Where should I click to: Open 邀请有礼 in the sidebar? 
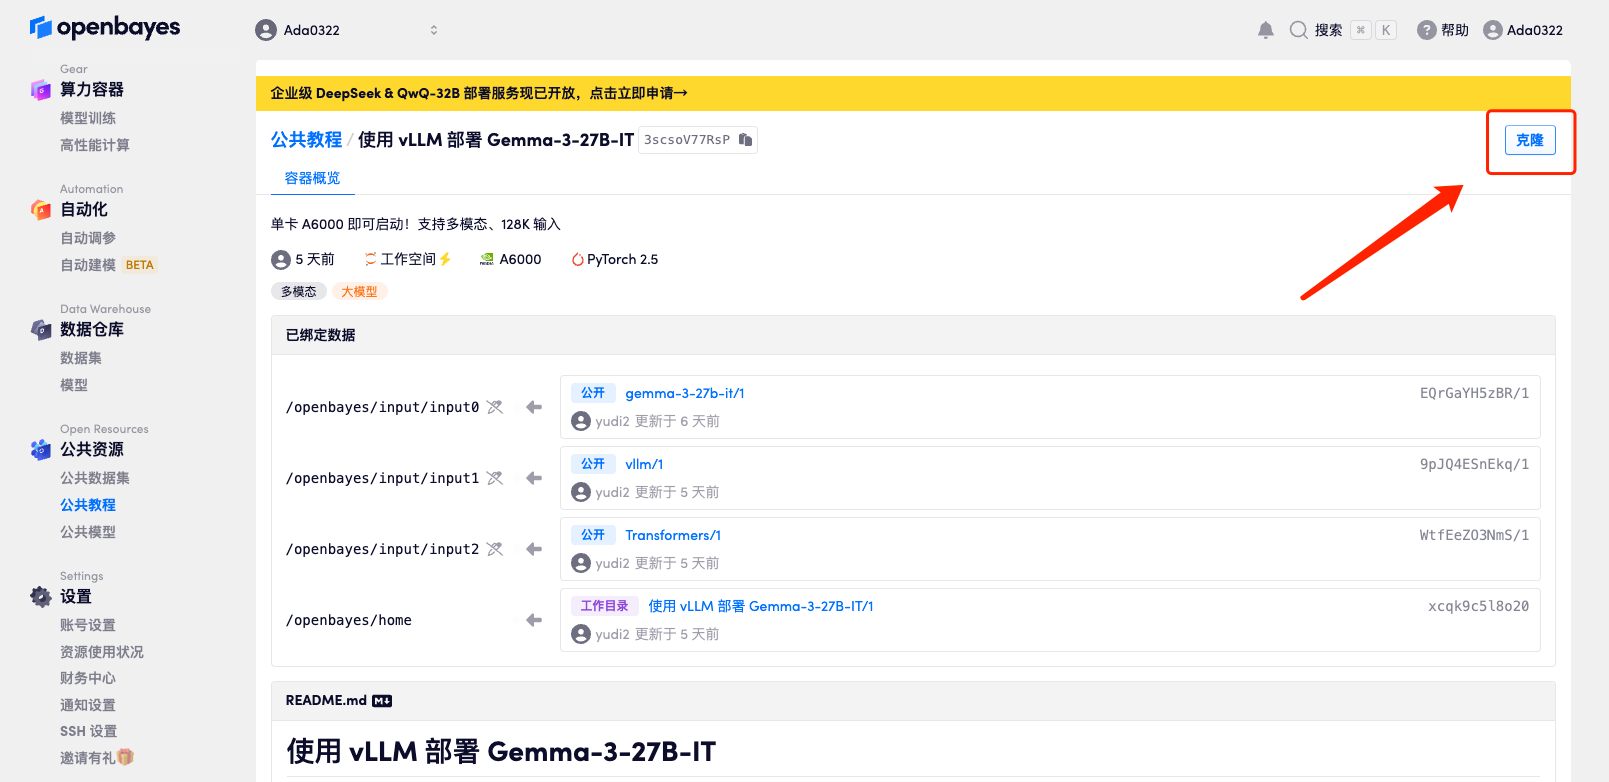tap(97, 758)
